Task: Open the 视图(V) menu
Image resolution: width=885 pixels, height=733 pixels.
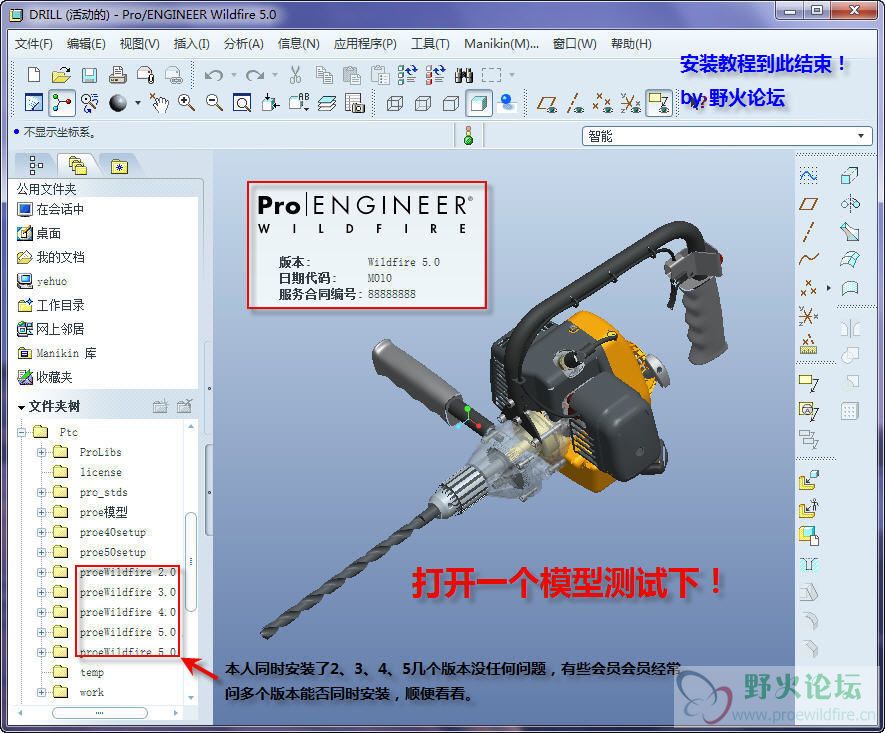Action: (x=139, y=43)
